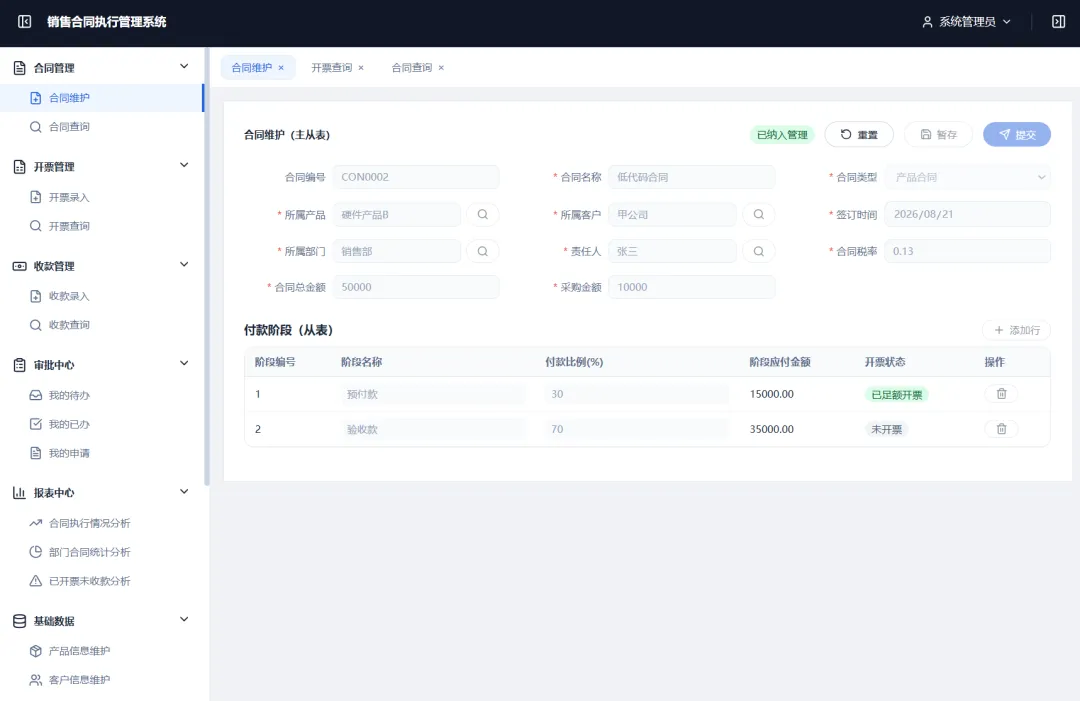
Task: Collapse the 合同管理 menu group
Action: point(184,67)
